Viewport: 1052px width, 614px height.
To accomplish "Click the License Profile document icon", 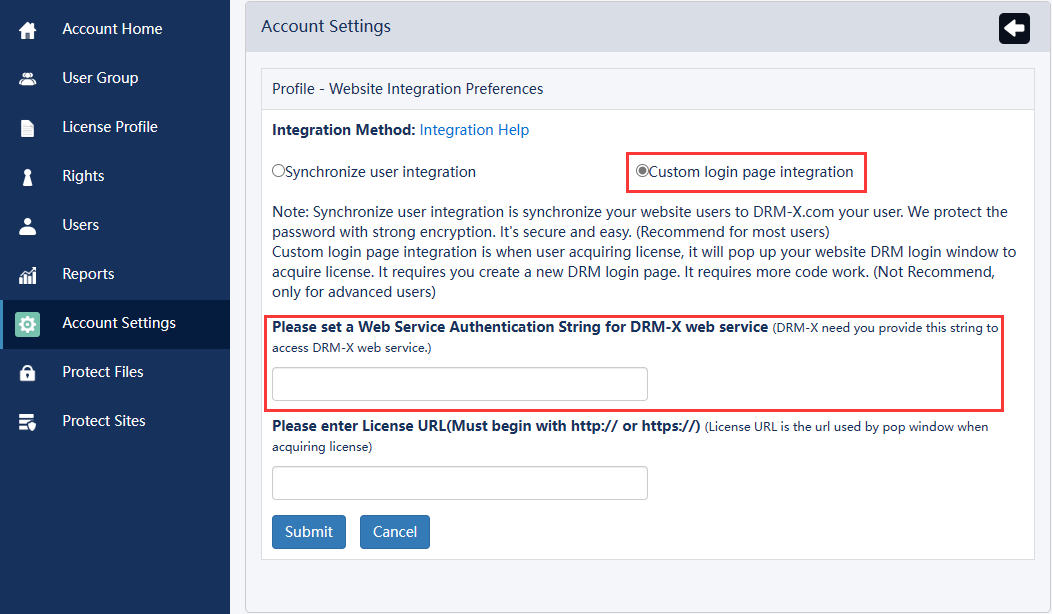I will (x=28, y=128).
